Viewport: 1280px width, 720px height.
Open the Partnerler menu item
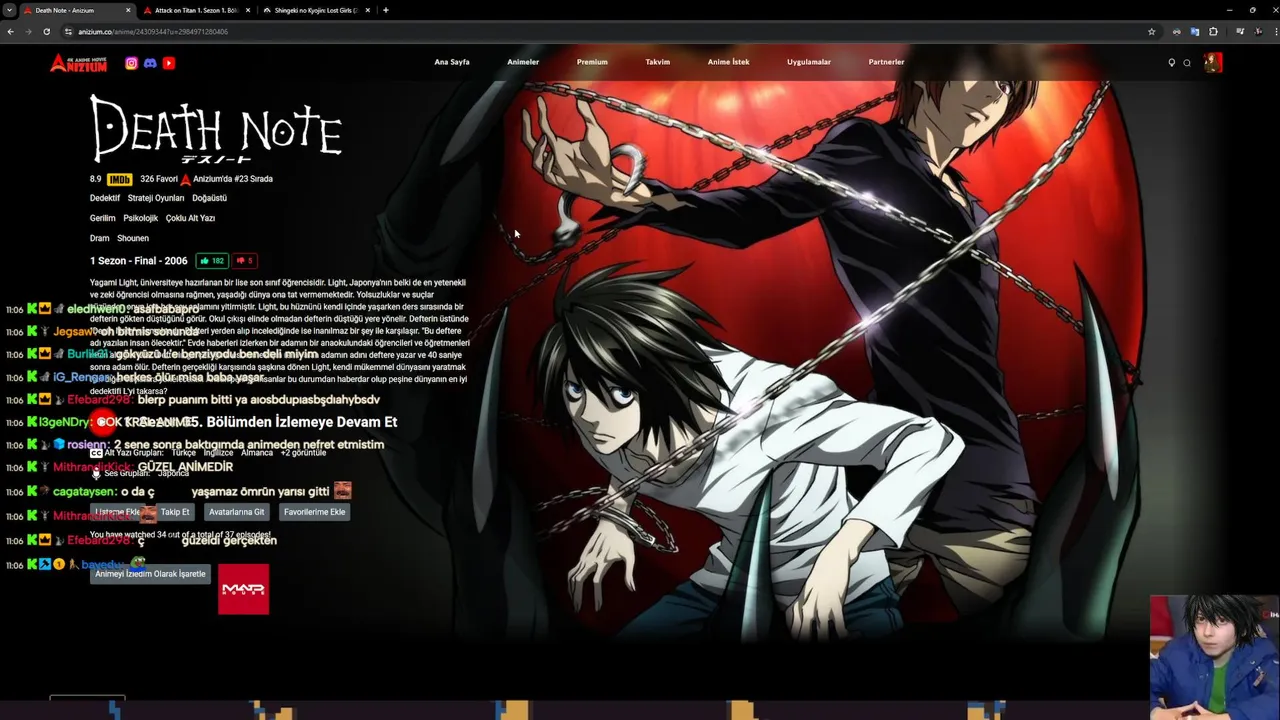point(886,62)
